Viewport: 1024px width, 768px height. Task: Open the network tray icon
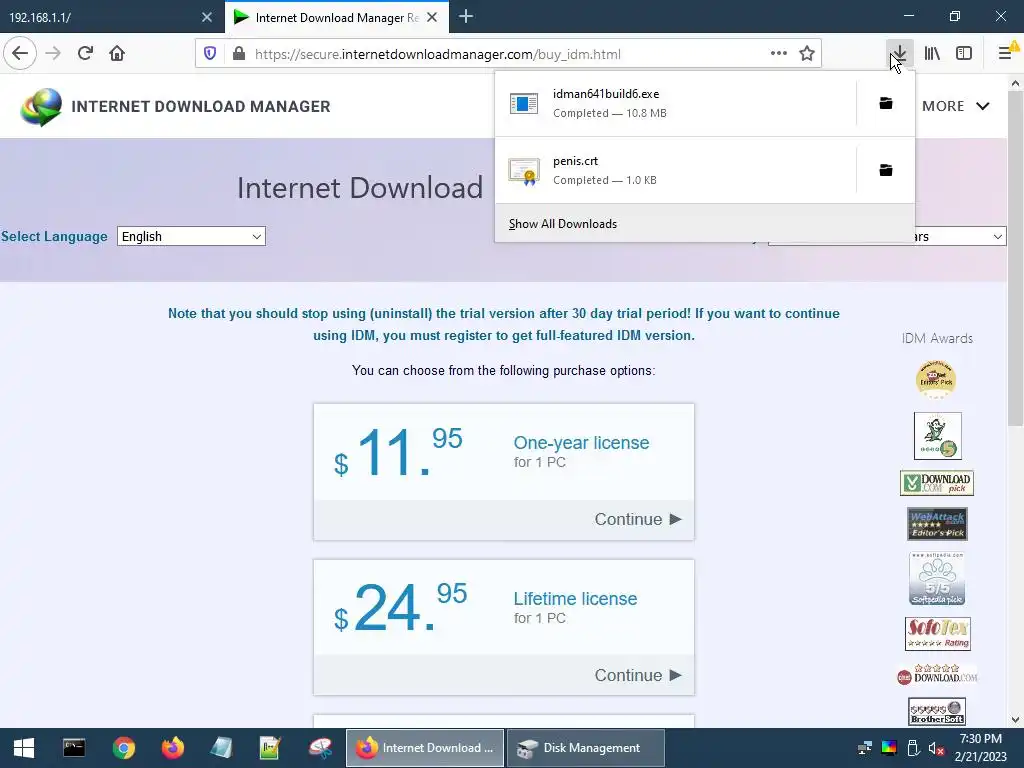click(865, 748)
